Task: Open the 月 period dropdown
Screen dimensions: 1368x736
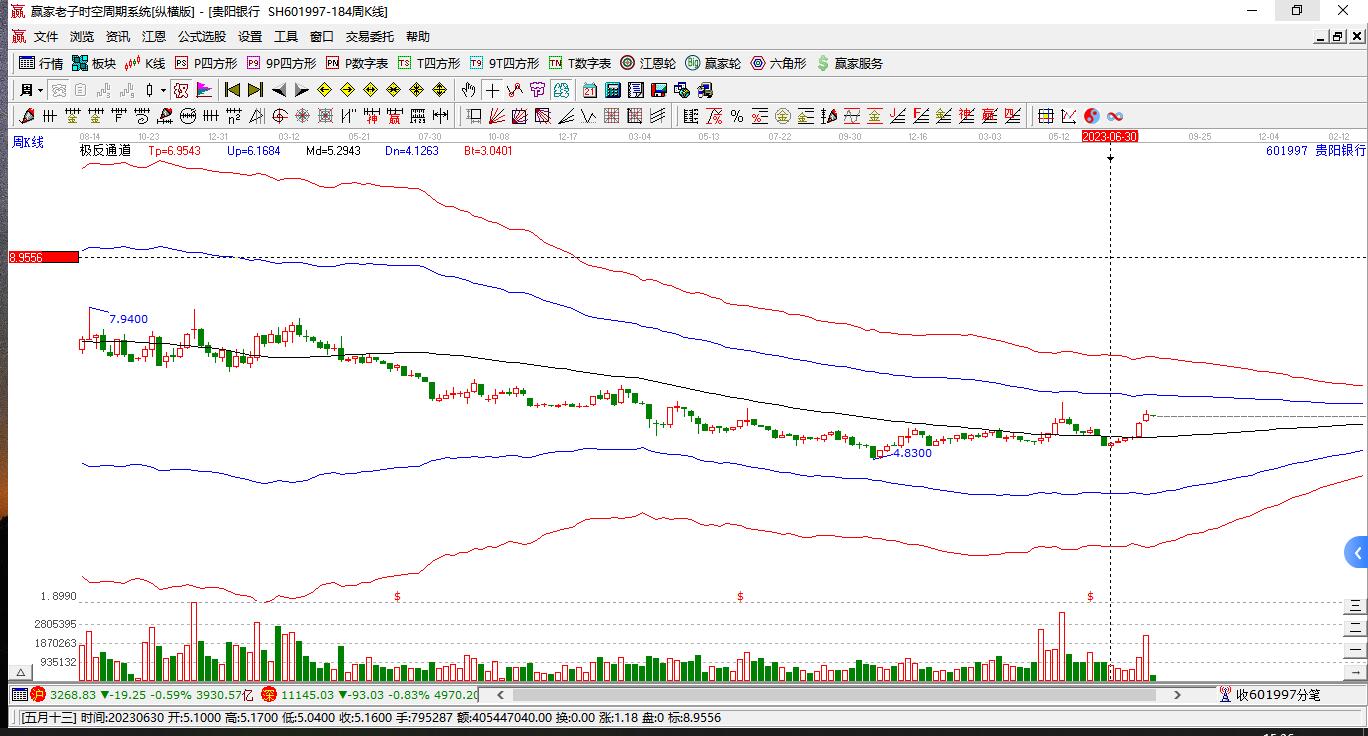Action: (31, 90)
